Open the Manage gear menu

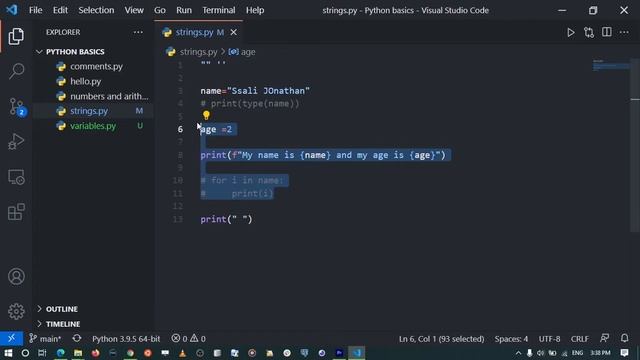click(x=16, y=311)
